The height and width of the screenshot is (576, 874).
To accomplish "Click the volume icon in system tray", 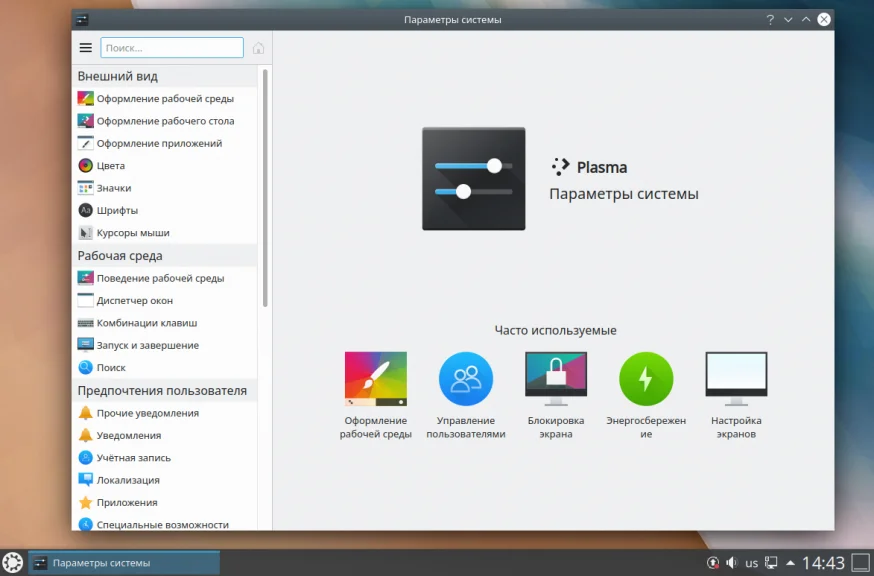I will point(732,563).
